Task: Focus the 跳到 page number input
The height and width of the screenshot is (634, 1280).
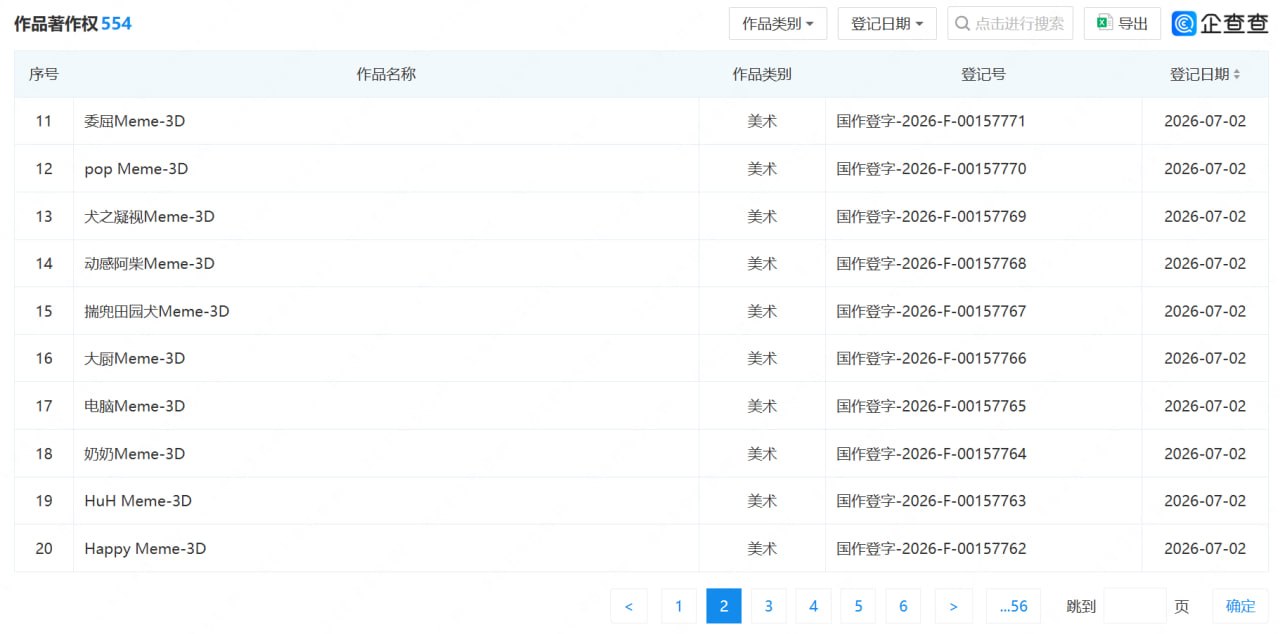Action: pos(1135,606)
